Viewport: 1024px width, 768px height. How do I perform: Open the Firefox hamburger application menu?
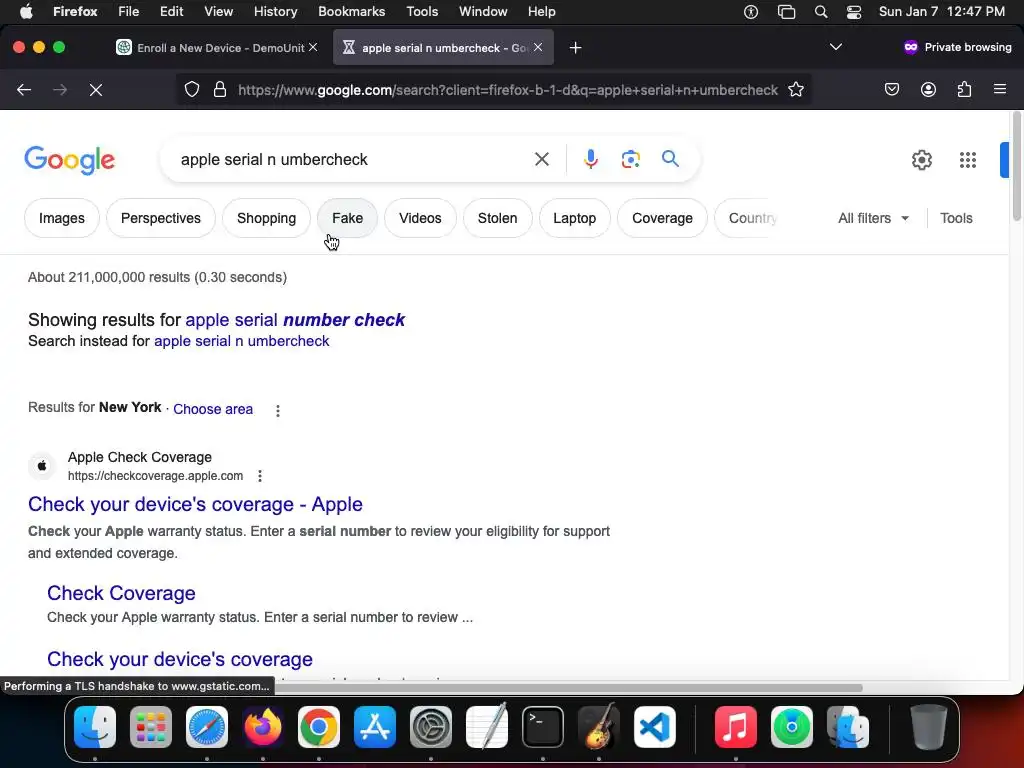point(999,89)
